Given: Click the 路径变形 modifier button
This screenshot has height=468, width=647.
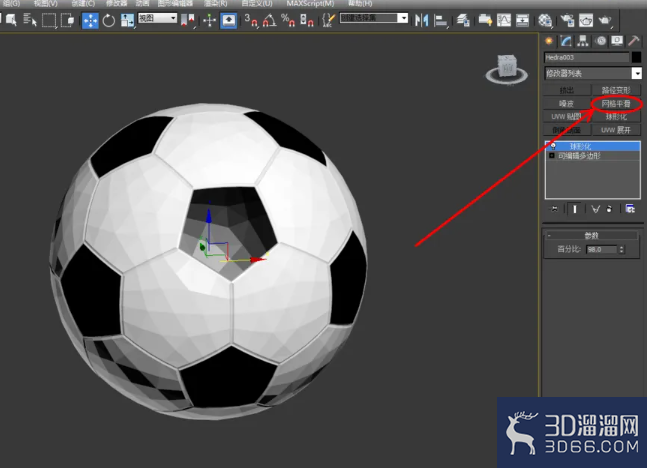Looking at the screenshot, I should (616, 90).
